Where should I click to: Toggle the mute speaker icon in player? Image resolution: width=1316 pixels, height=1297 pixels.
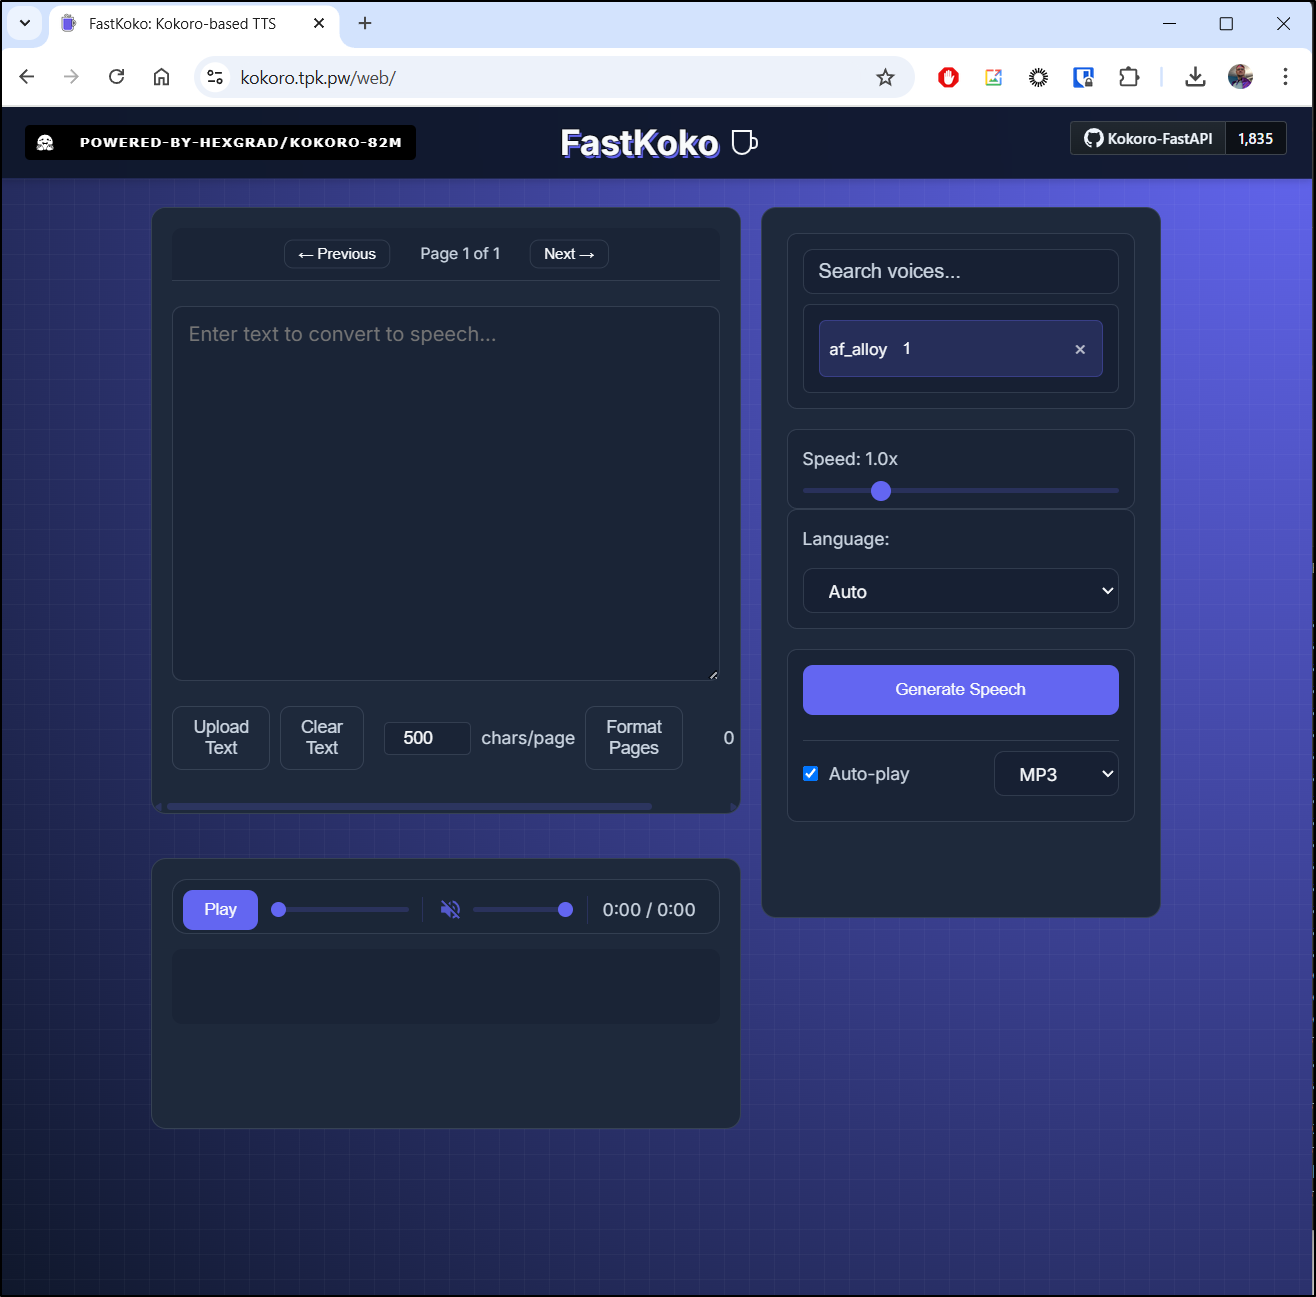[x=451, y=909]
